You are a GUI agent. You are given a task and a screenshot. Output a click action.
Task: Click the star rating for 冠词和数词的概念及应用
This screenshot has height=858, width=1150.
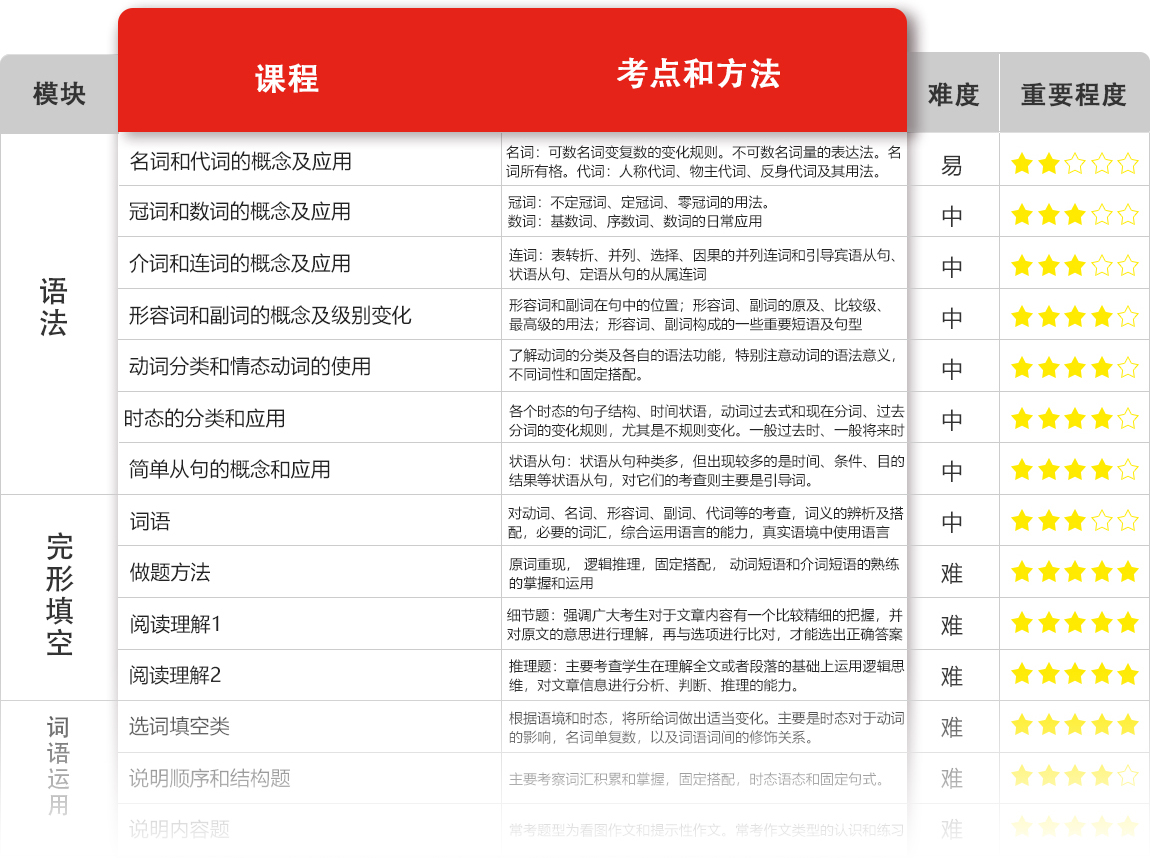point(1074,215)
